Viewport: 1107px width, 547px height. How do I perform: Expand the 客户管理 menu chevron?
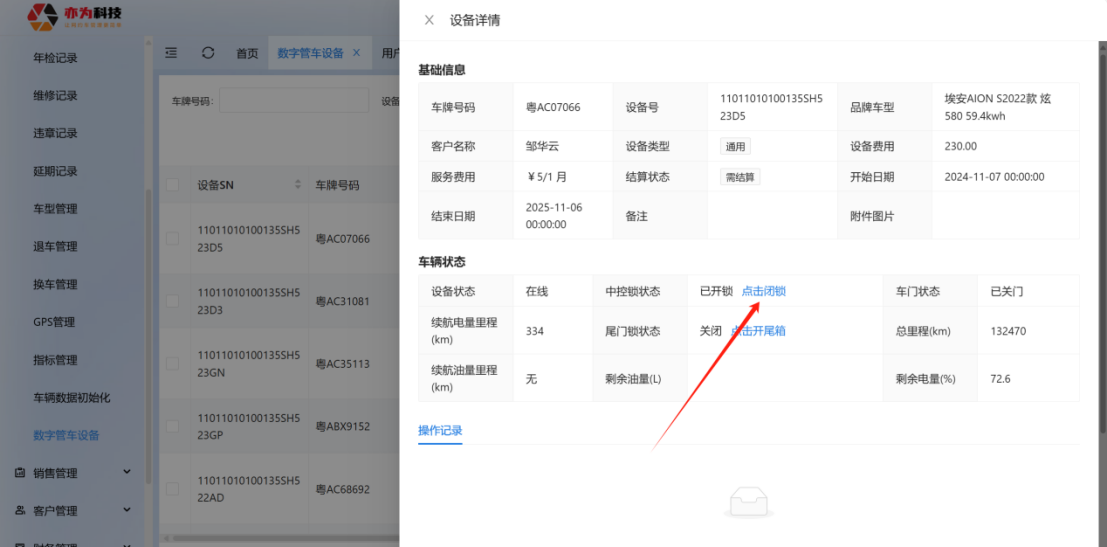point(127,510)
